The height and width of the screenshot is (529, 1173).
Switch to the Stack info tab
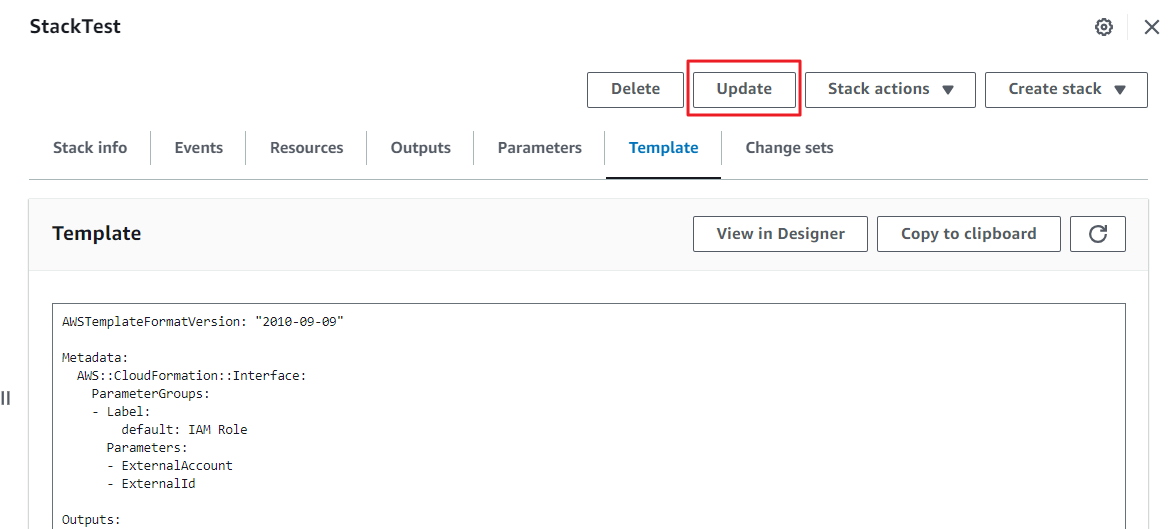tap(90, 148)
